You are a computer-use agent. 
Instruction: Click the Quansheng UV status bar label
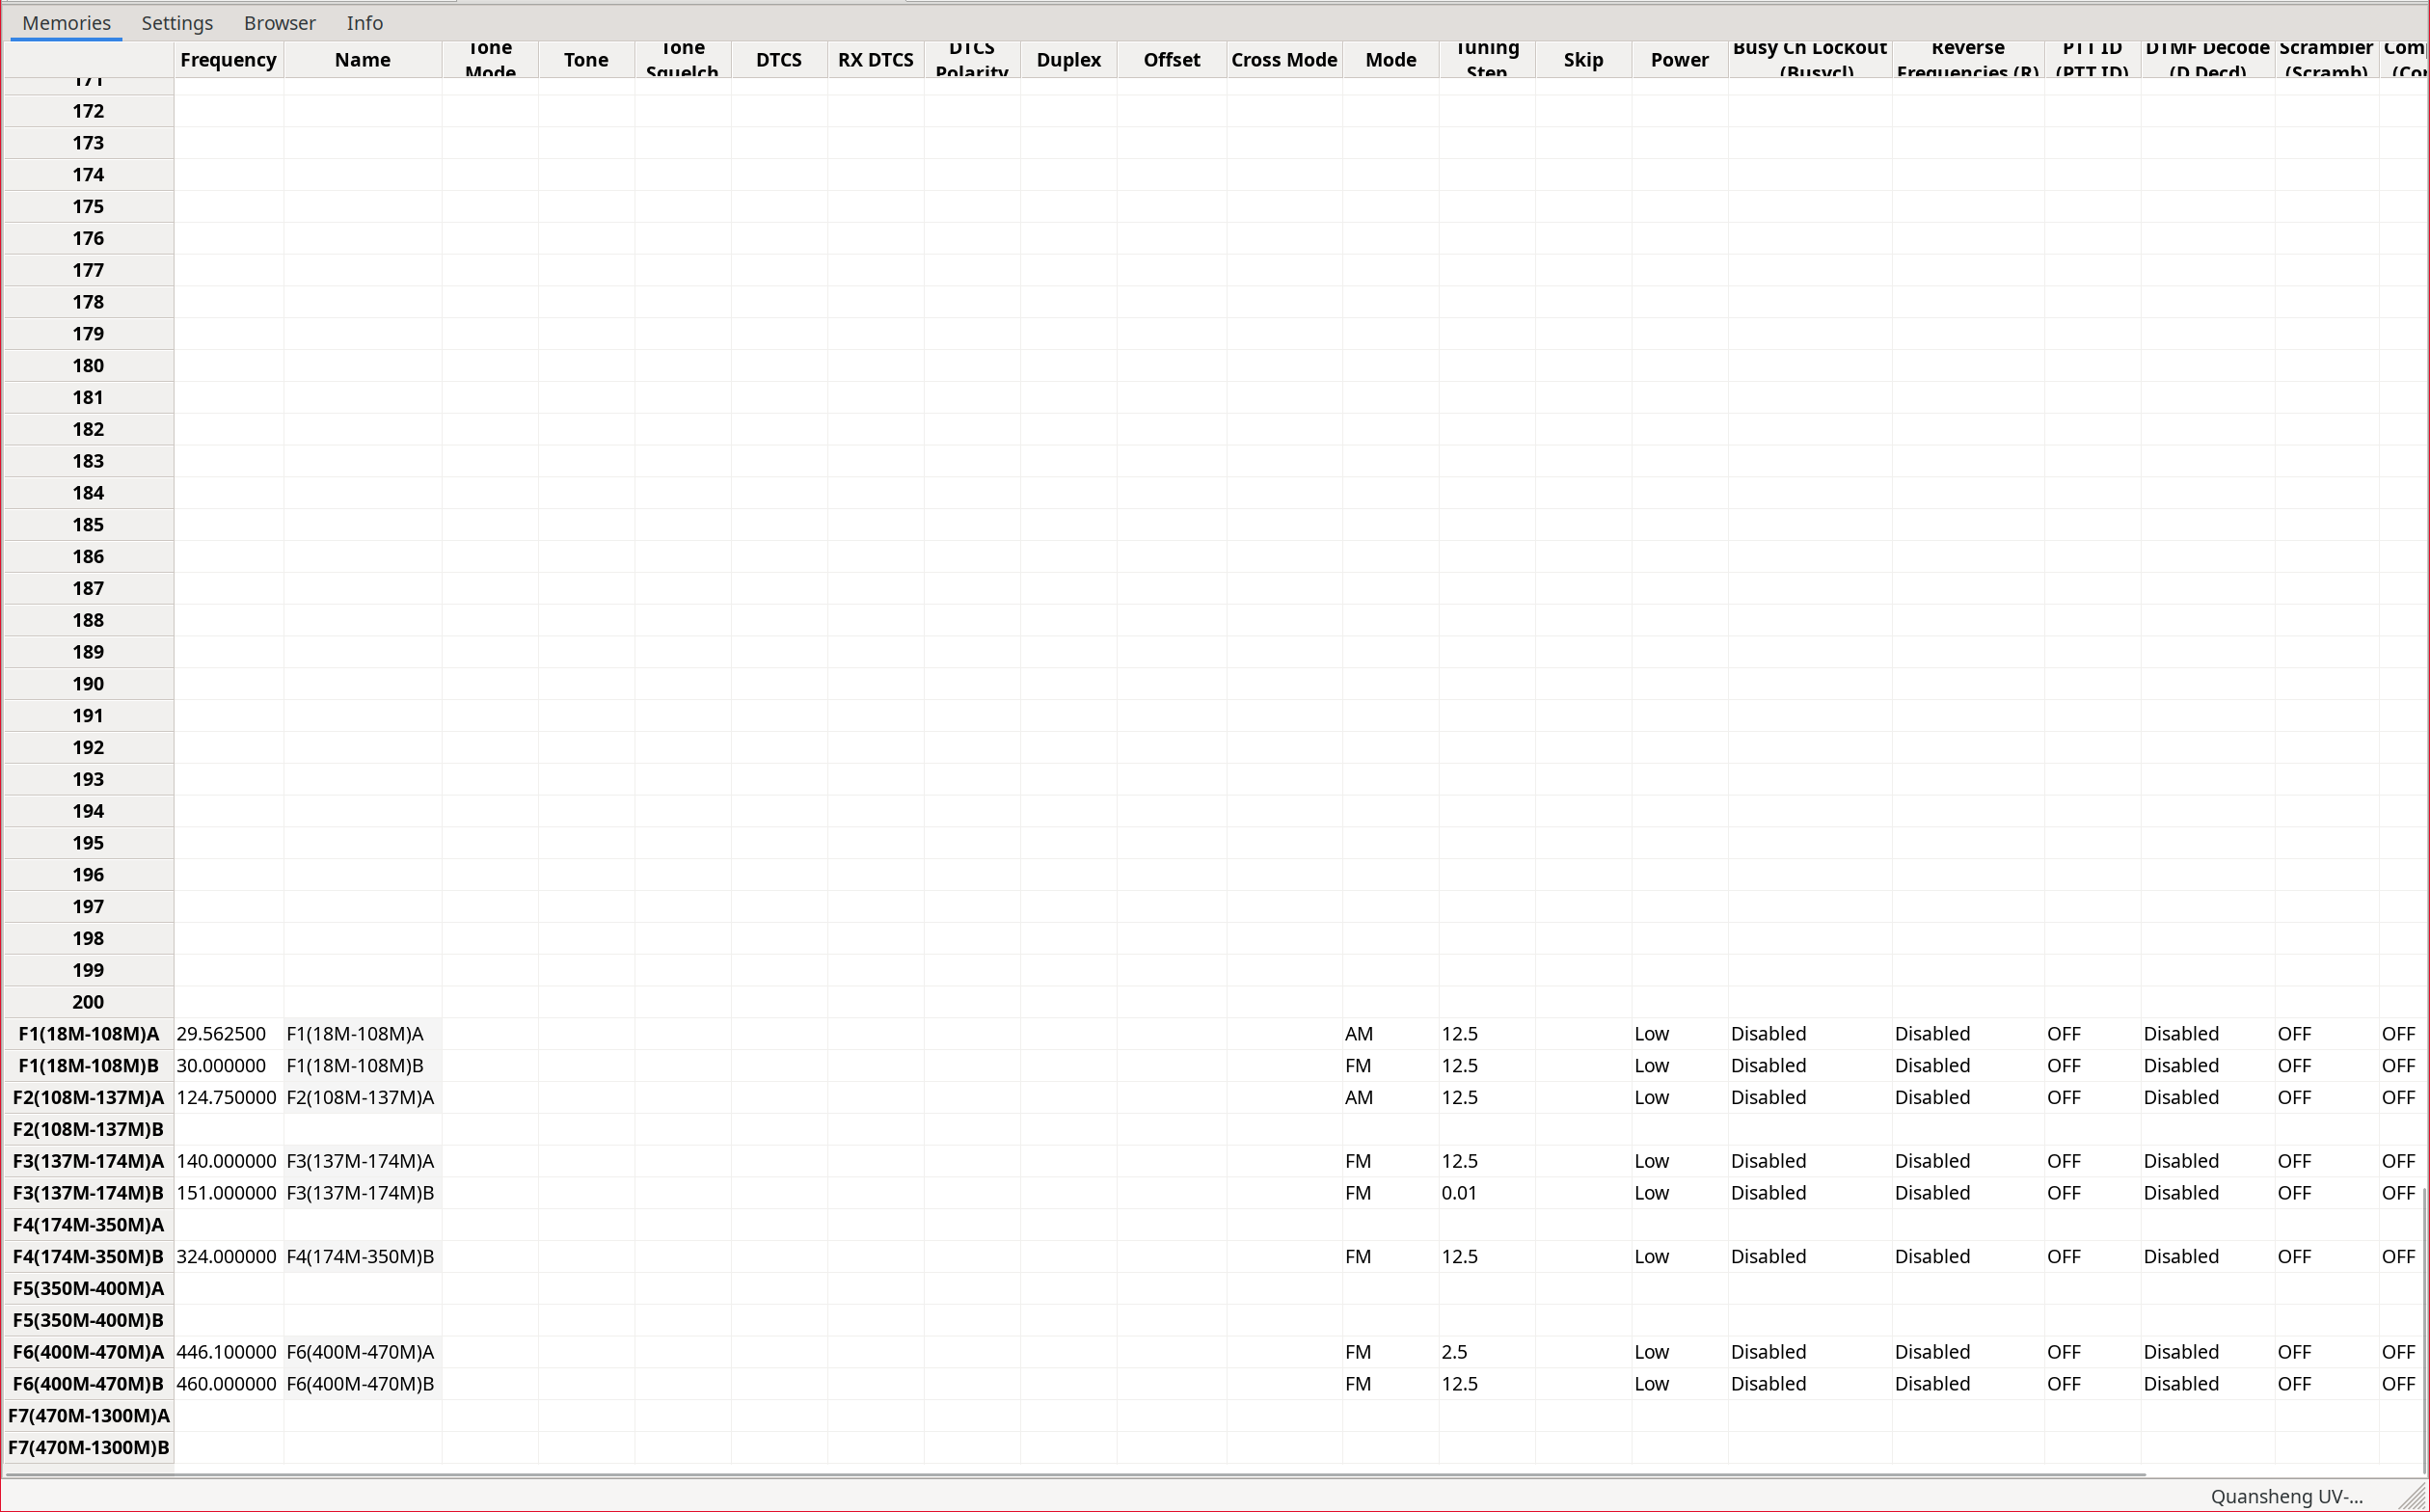2286,1496
